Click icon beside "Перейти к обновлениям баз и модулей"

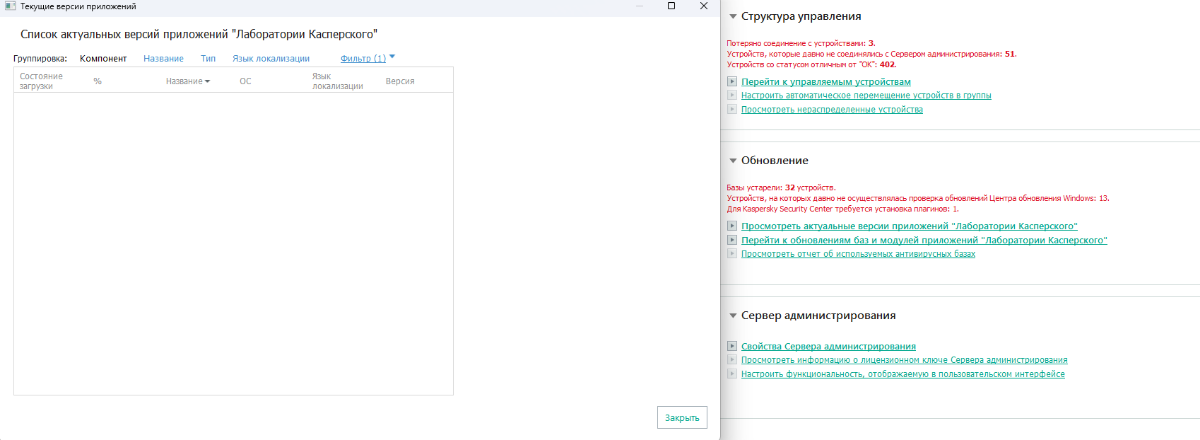click(x=732, y=241)
